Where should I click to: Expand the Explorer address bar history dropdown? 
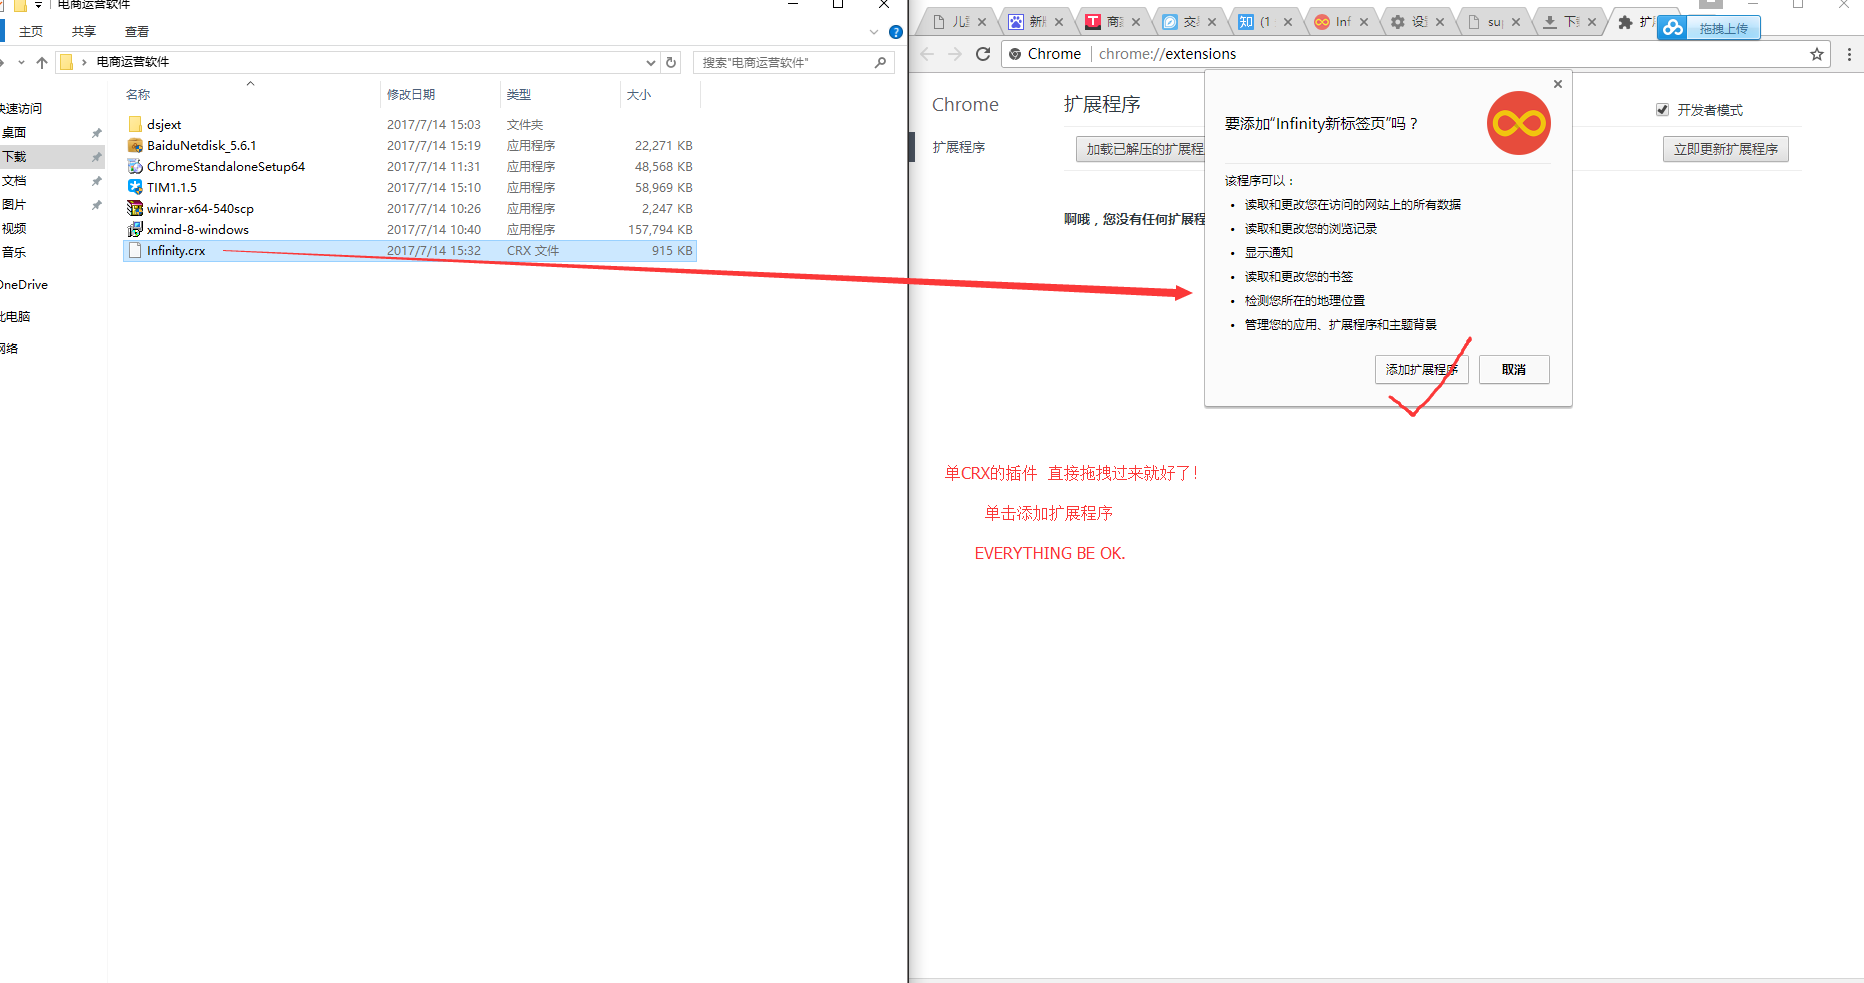[651, 62]
